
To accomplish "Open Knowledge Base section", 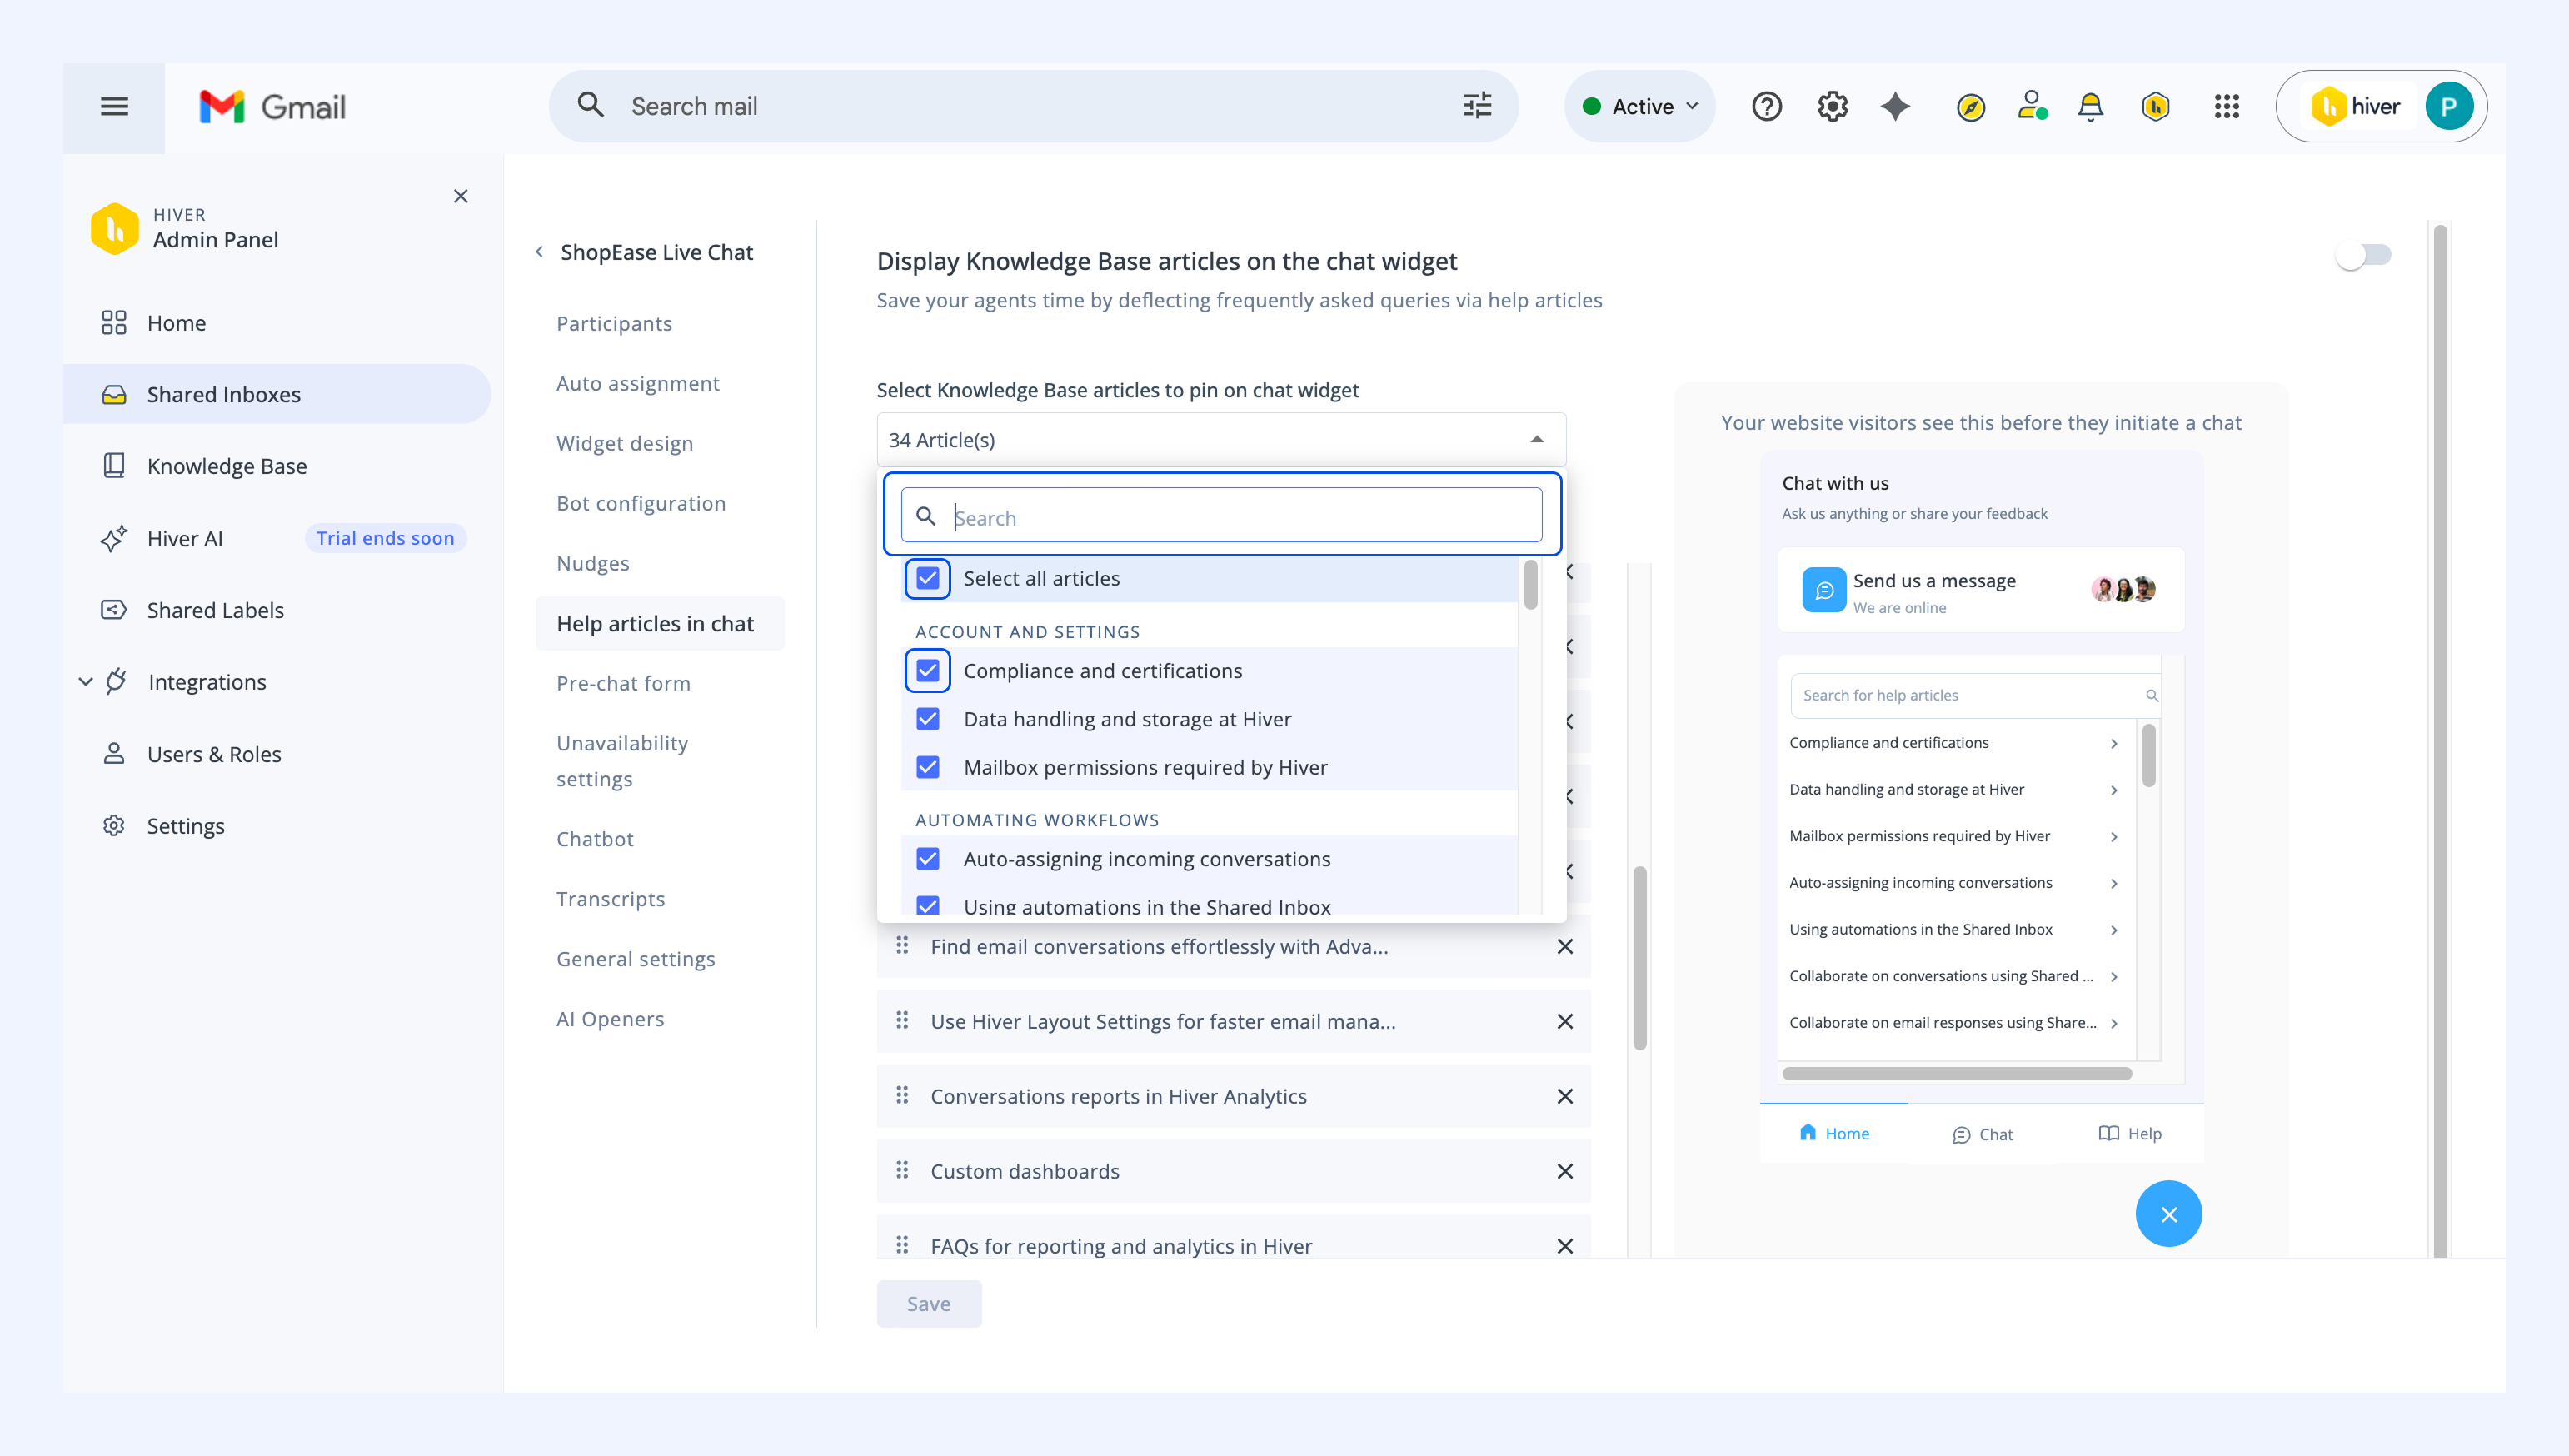I will click(277, 466).
